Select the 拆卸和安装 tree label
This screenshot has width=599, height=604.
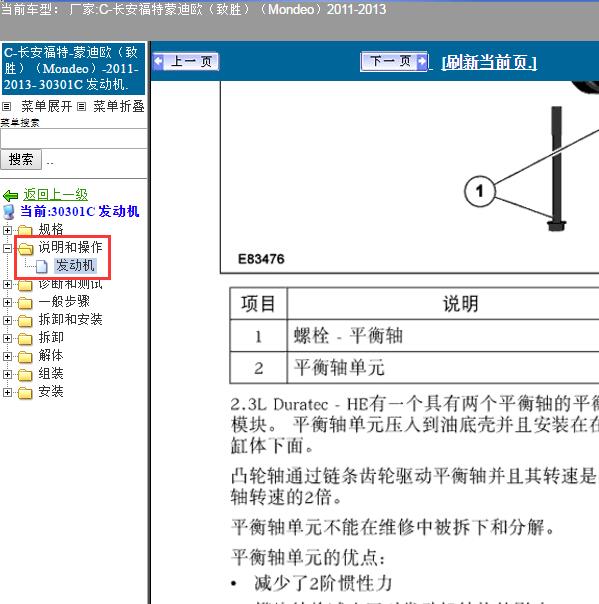(70, 319)
